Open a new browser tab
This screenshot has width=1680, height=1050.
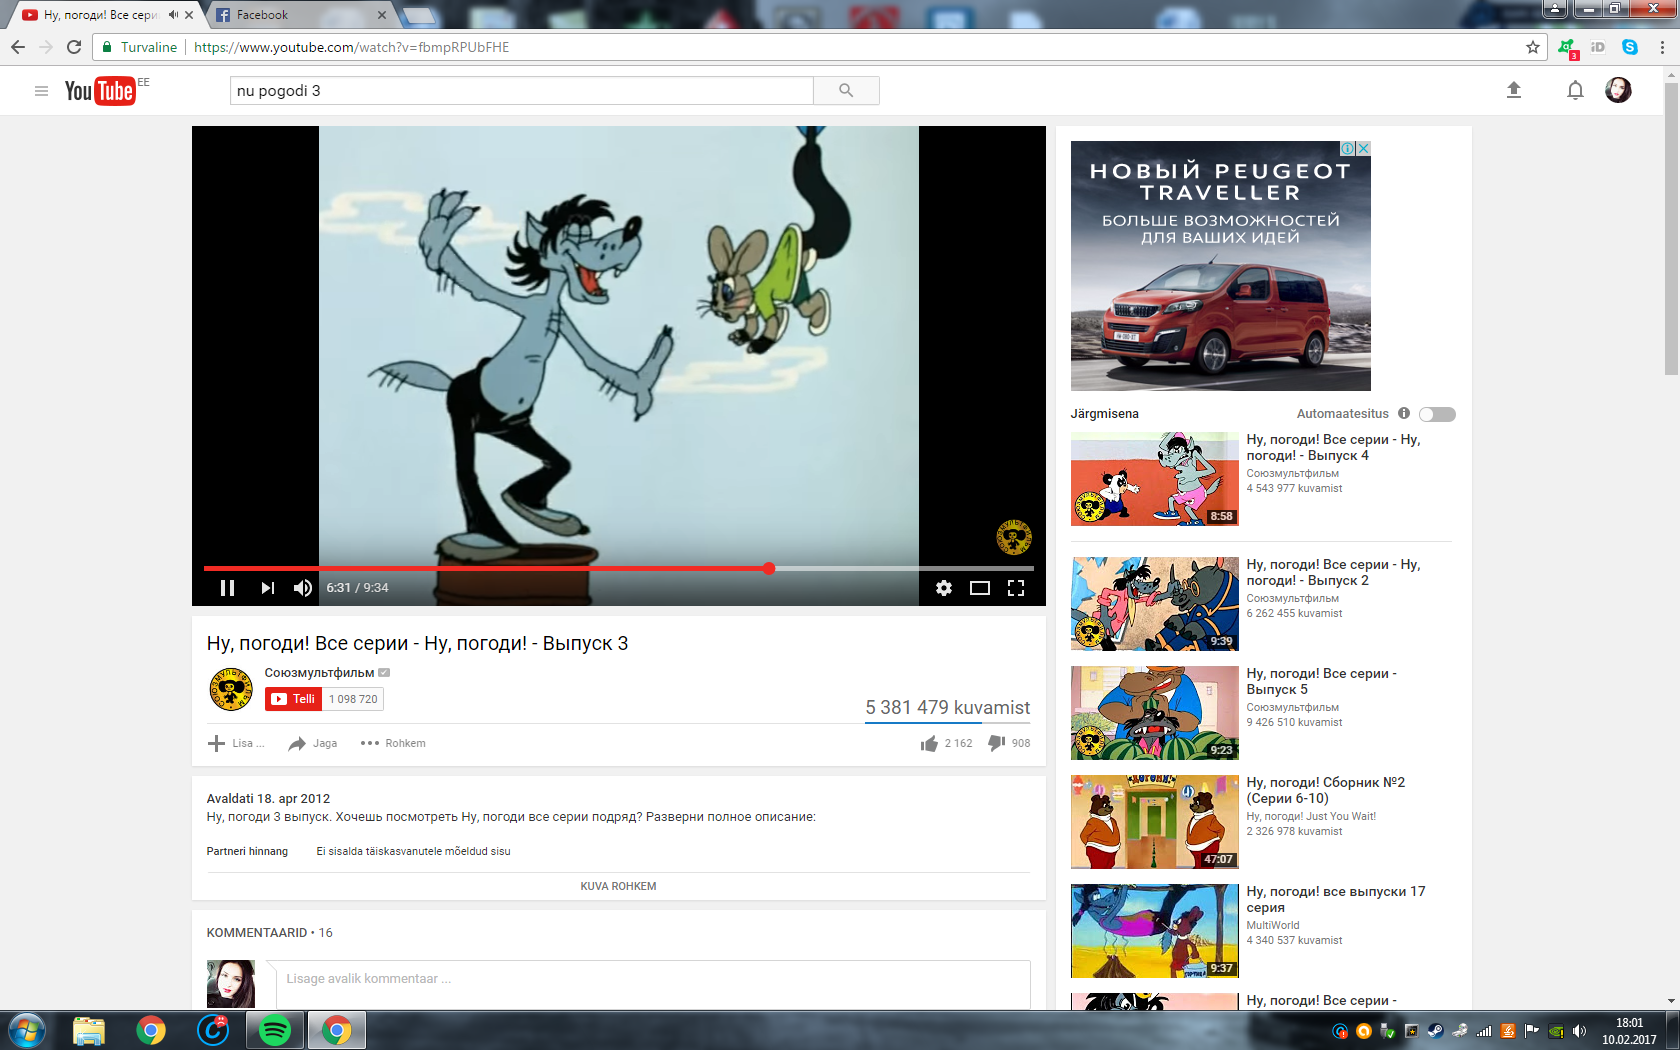tap(419, 15)
